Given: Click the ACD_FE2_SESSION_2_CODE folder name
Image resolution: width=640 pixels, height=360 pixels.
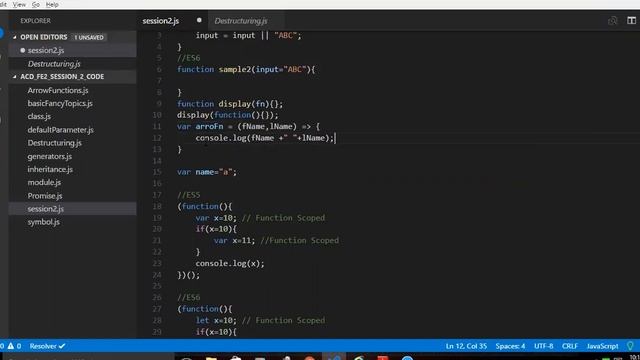Looking at the screenshot, I should tap(62, 77).
